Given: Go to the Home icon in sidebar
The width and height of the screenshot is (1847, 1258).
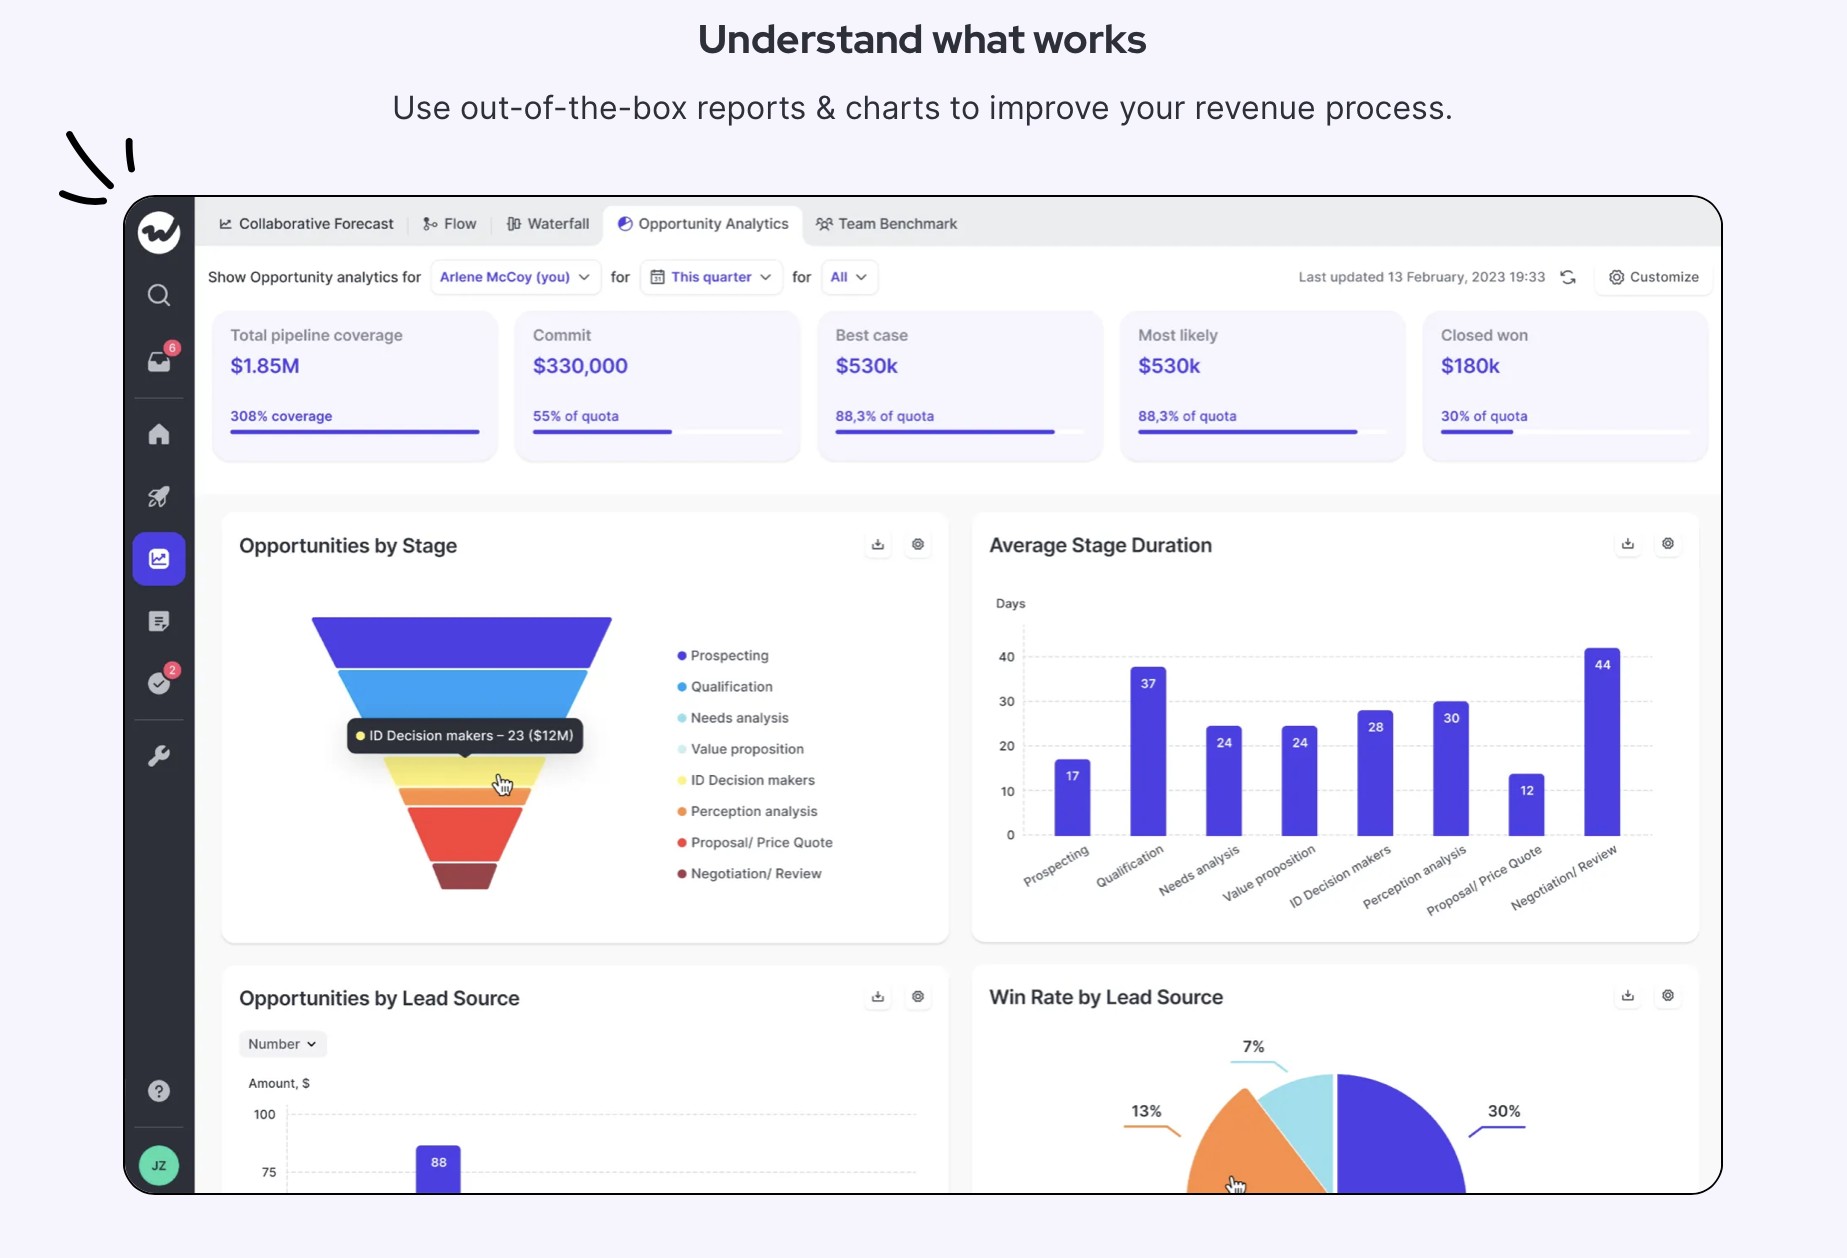Looking at the screenshot, I should point(158,434).
